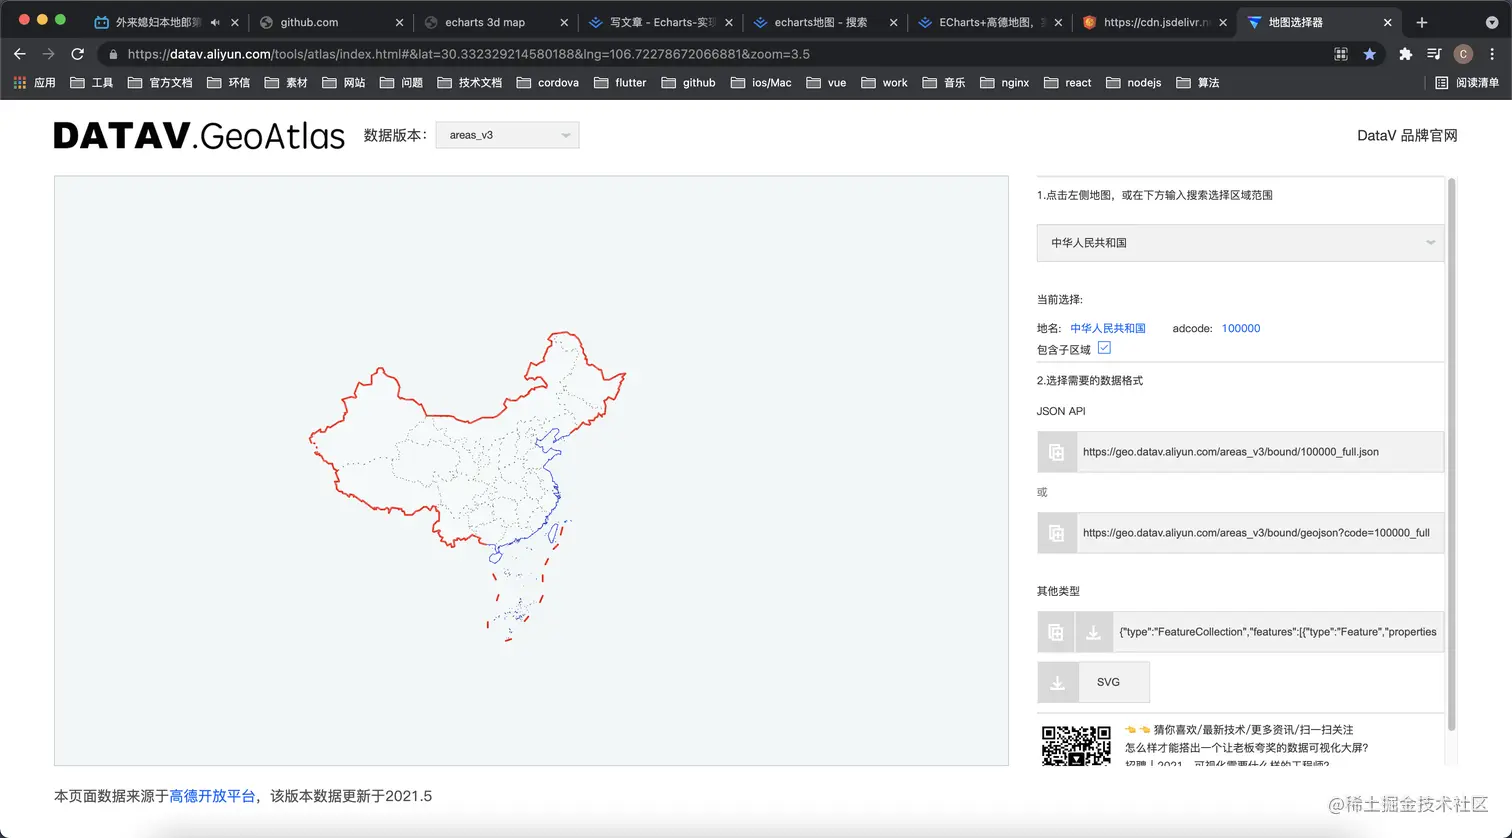Image resolution: width=1512 pixels, height=838 pixels.
Task: Open the 环信 bookmark folder
Action: [x=228, y=83]
